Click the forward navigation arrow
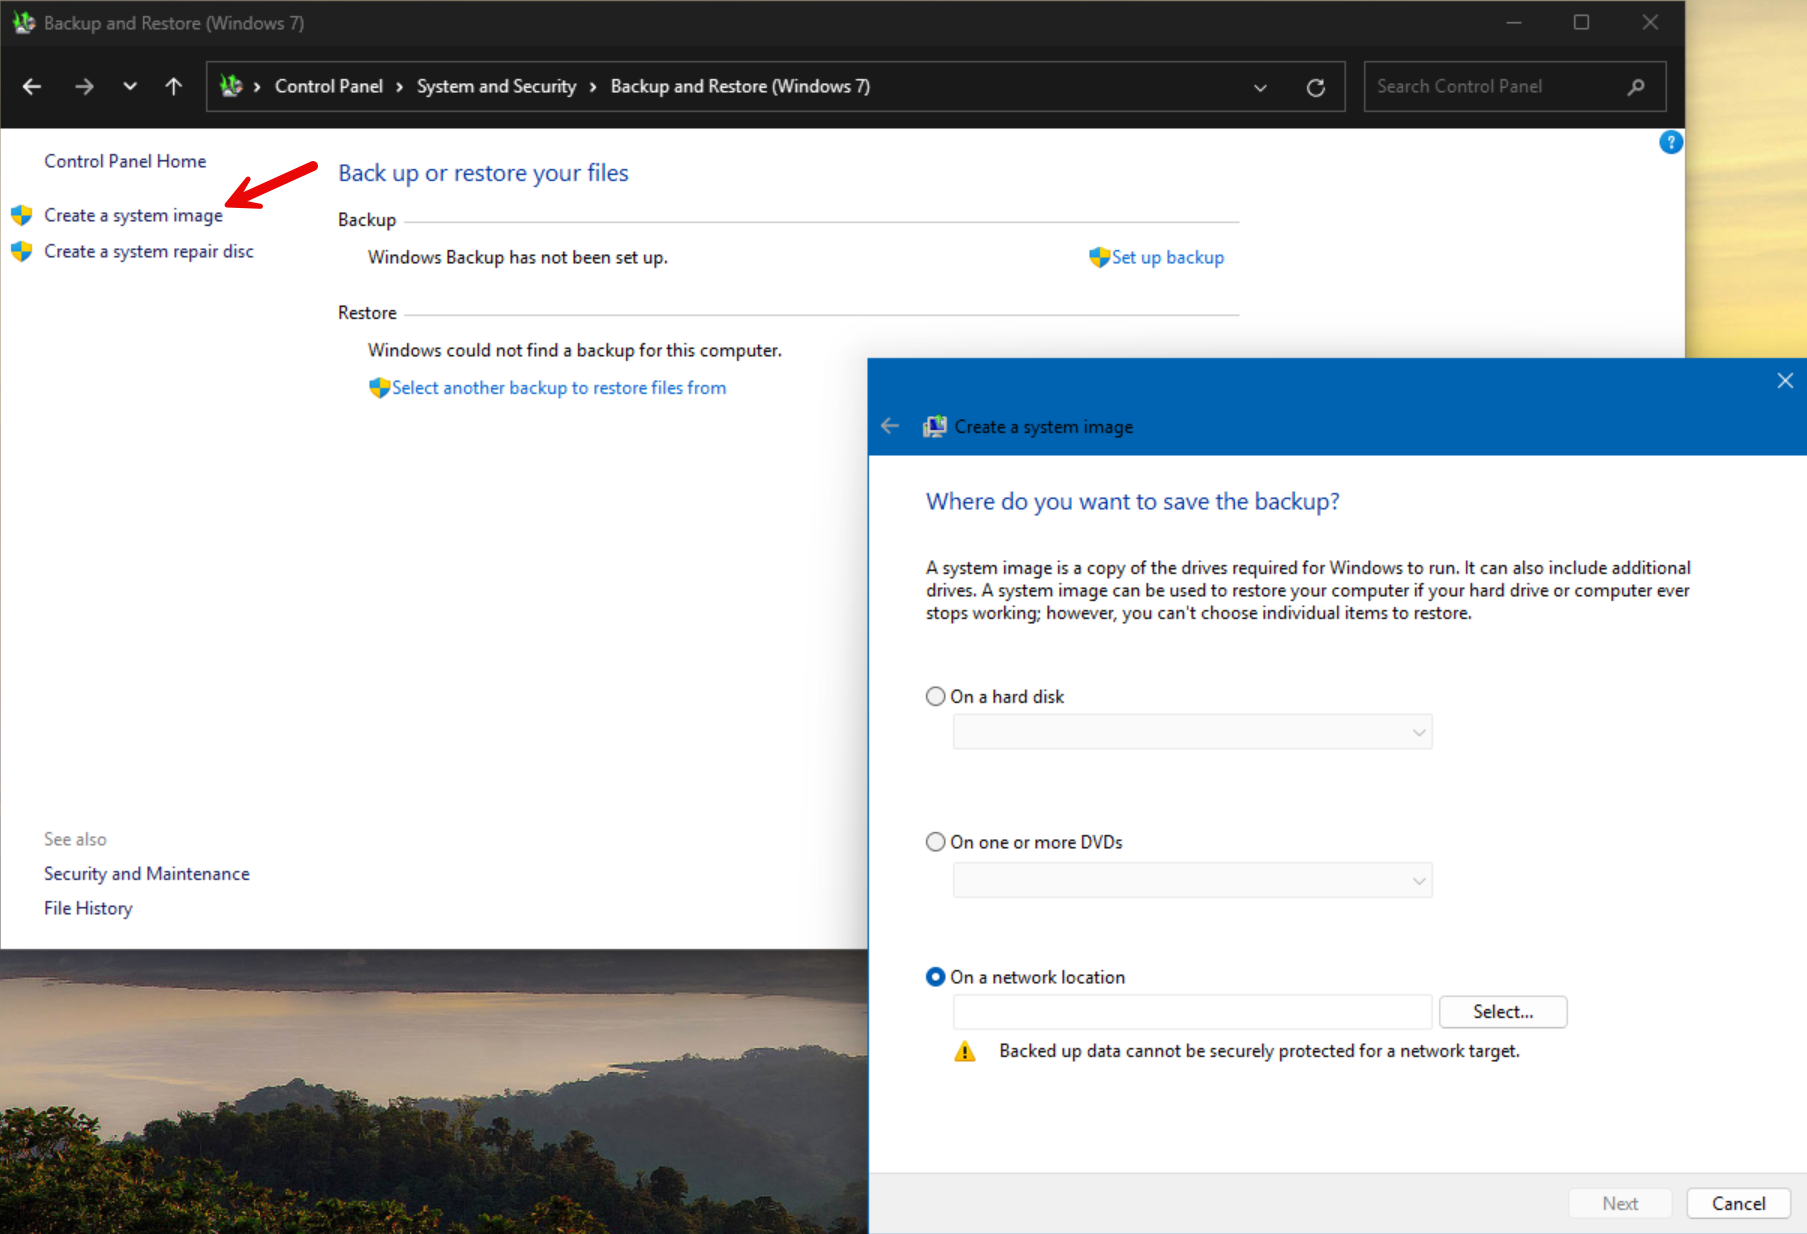 pos(84,86)
